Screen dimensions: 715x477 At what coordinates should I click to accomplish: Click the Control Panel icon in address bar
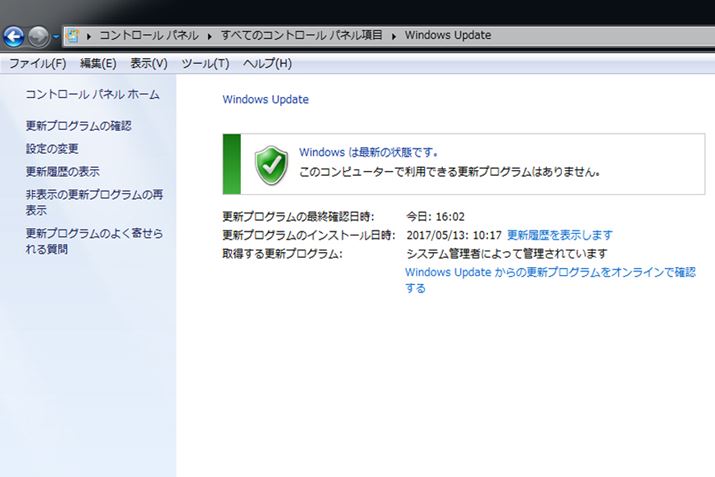(x=72, y=36)
